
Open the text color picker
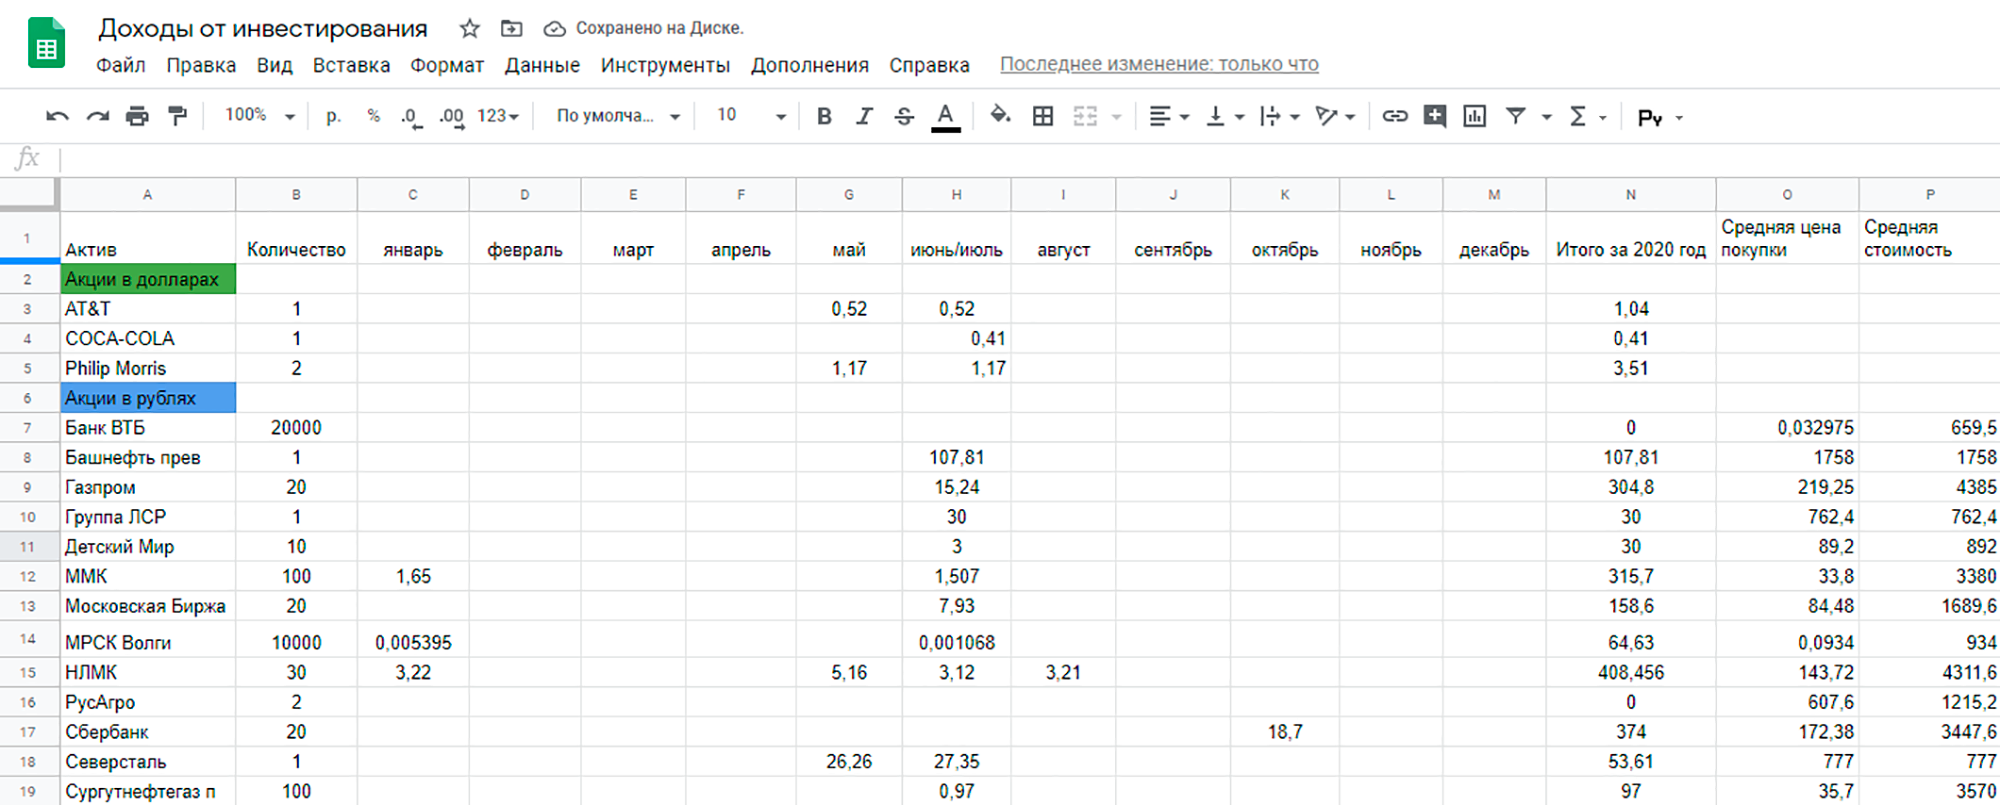pyautogui.click(x=946, y=117)
